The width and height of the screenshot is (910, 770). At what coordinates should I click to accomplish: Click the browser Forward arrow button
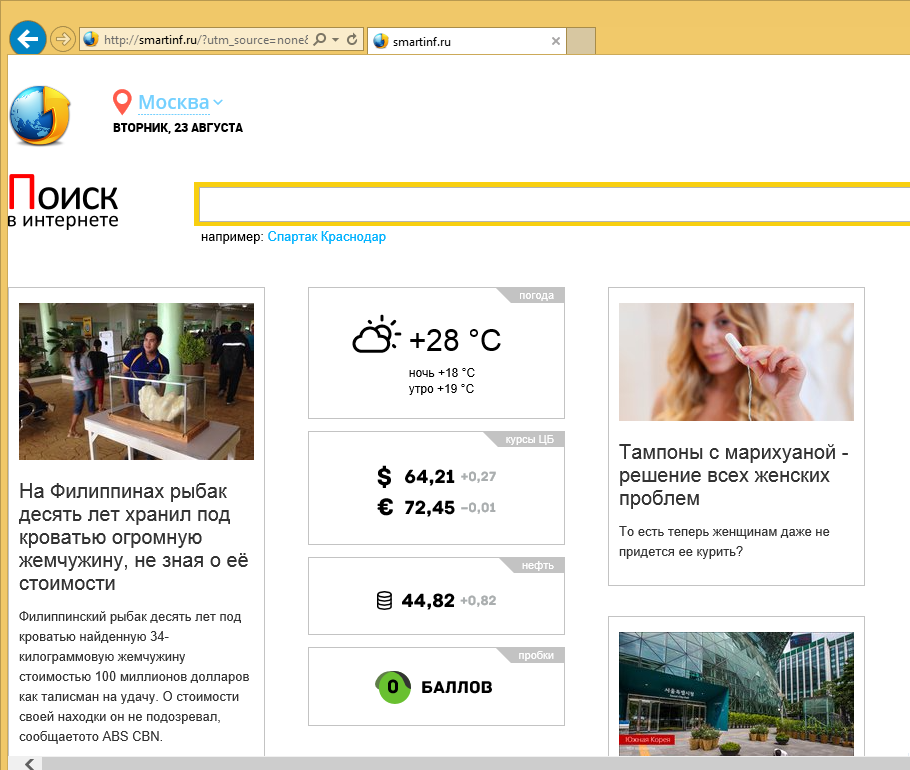(x=62, y=40)
